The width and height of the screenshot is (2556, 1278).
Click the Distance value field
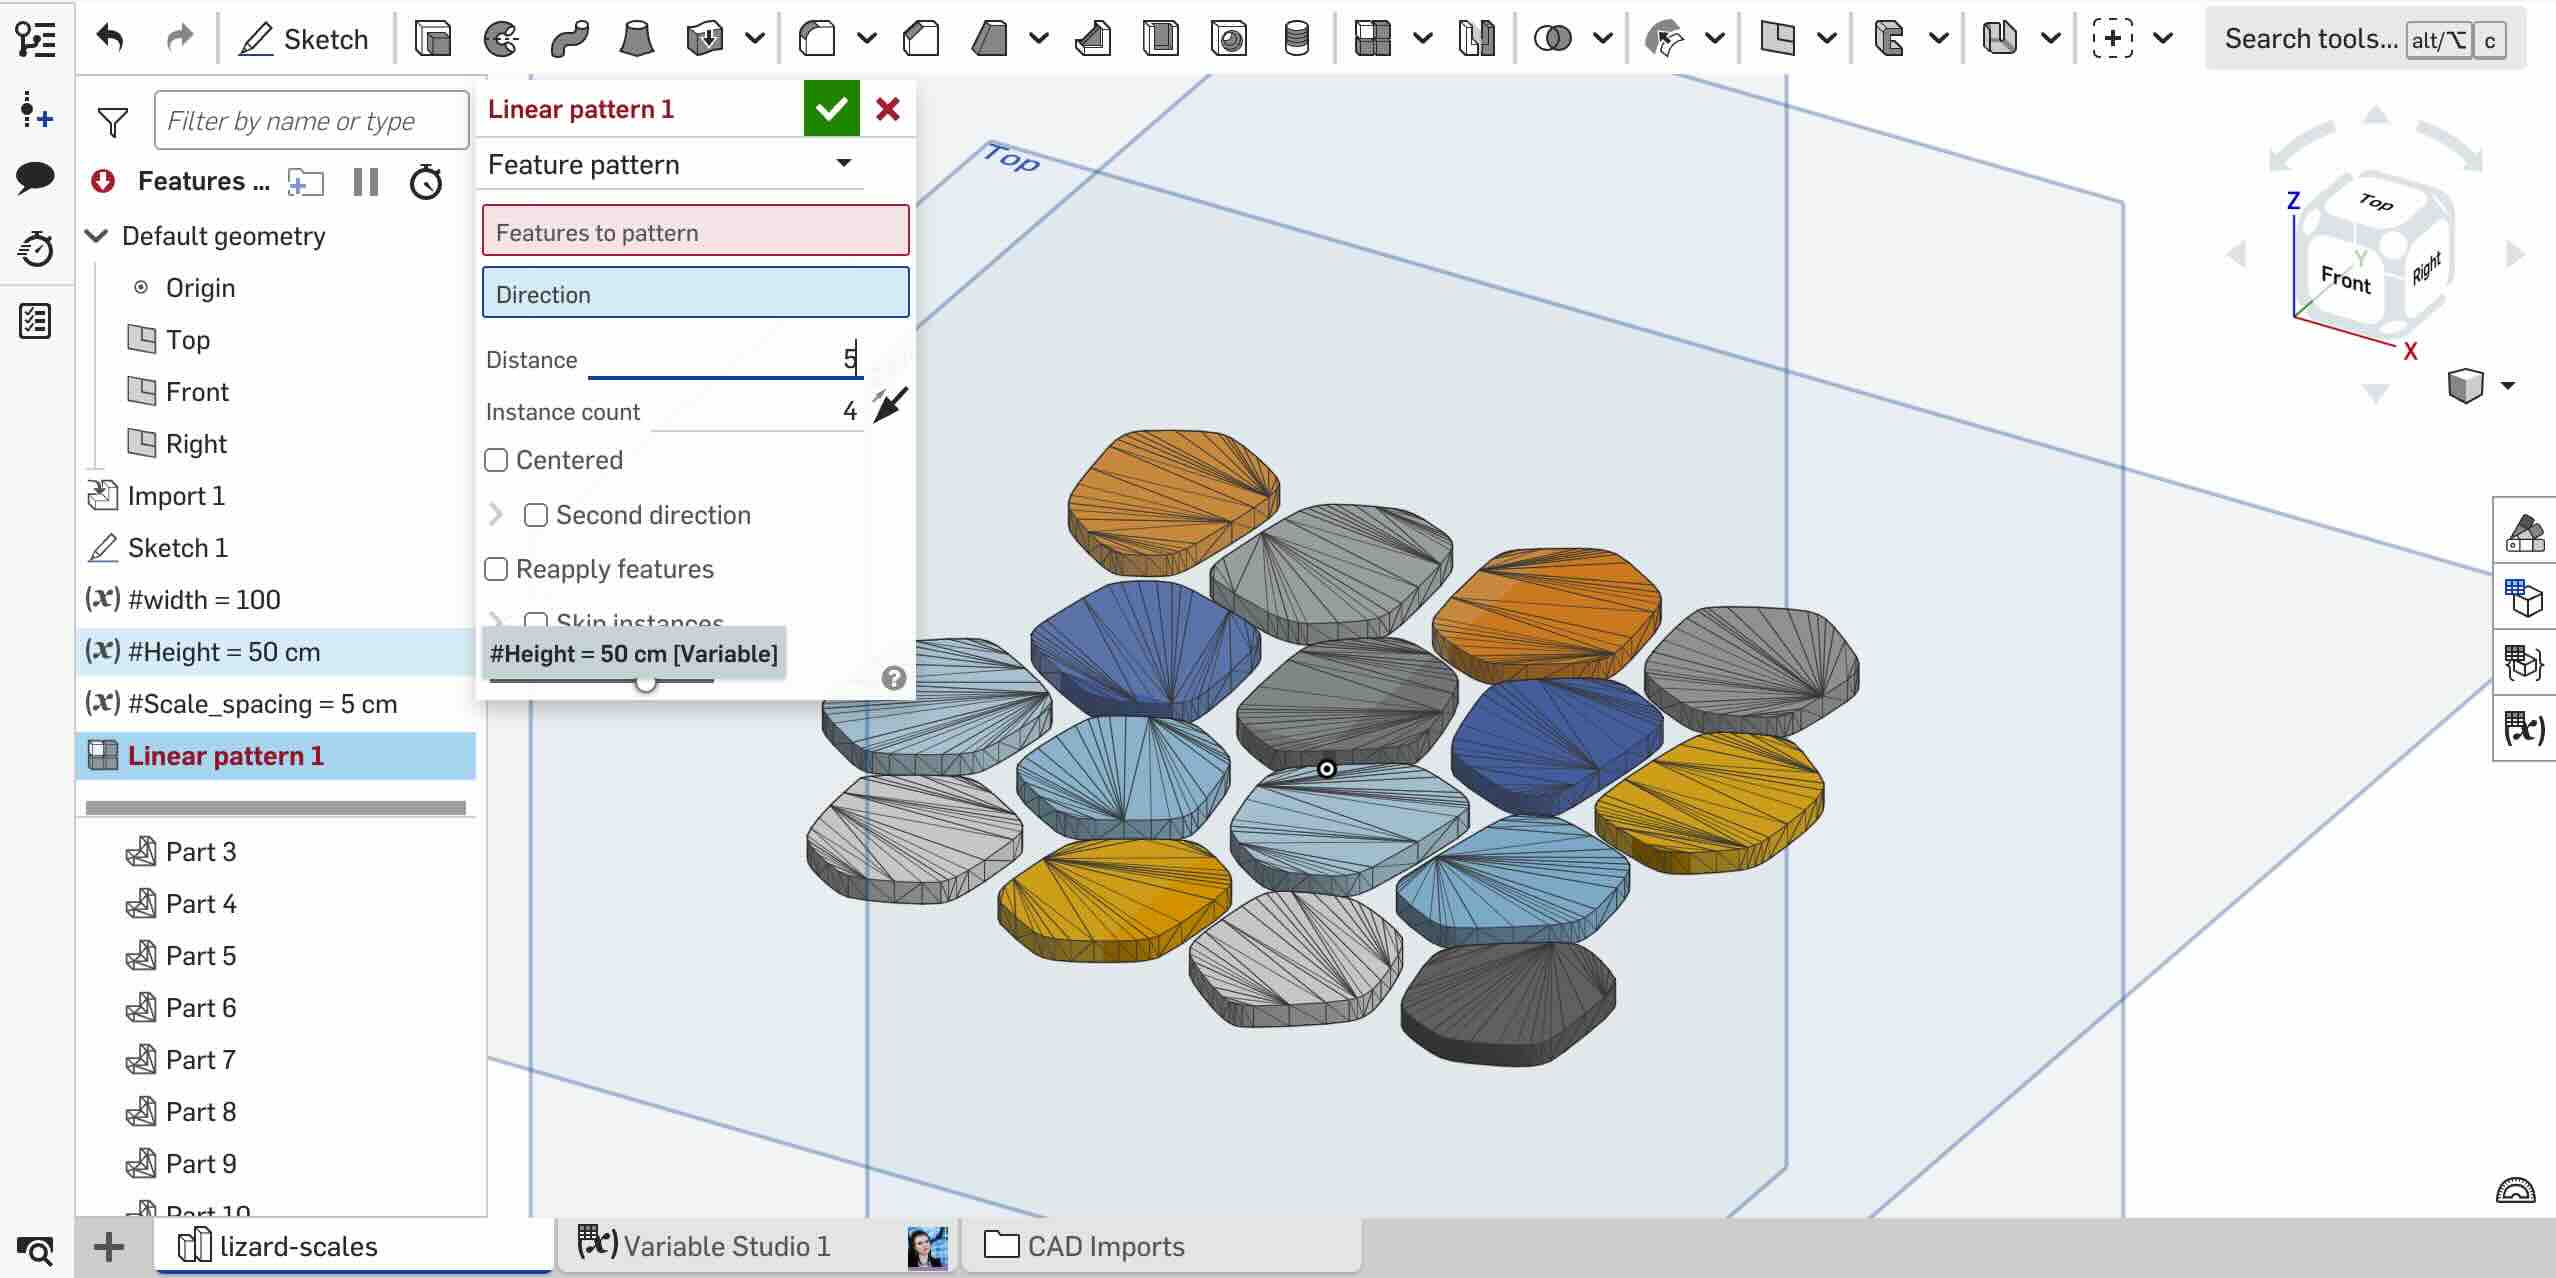click(x=725, y=359)
